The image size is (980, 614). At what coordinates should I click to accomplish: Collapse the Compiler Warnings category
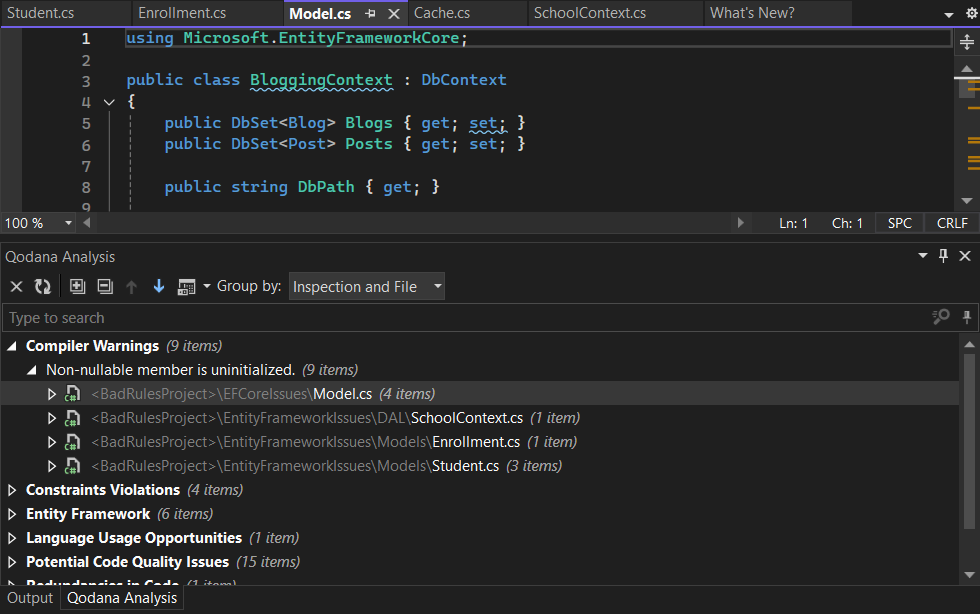(x=10, y=345)
